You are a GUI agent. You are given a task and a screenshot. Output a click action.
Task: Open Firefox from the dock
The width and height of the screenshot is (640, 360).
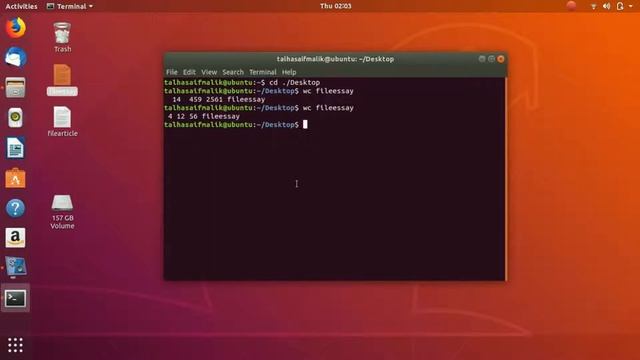coord(16,28)
